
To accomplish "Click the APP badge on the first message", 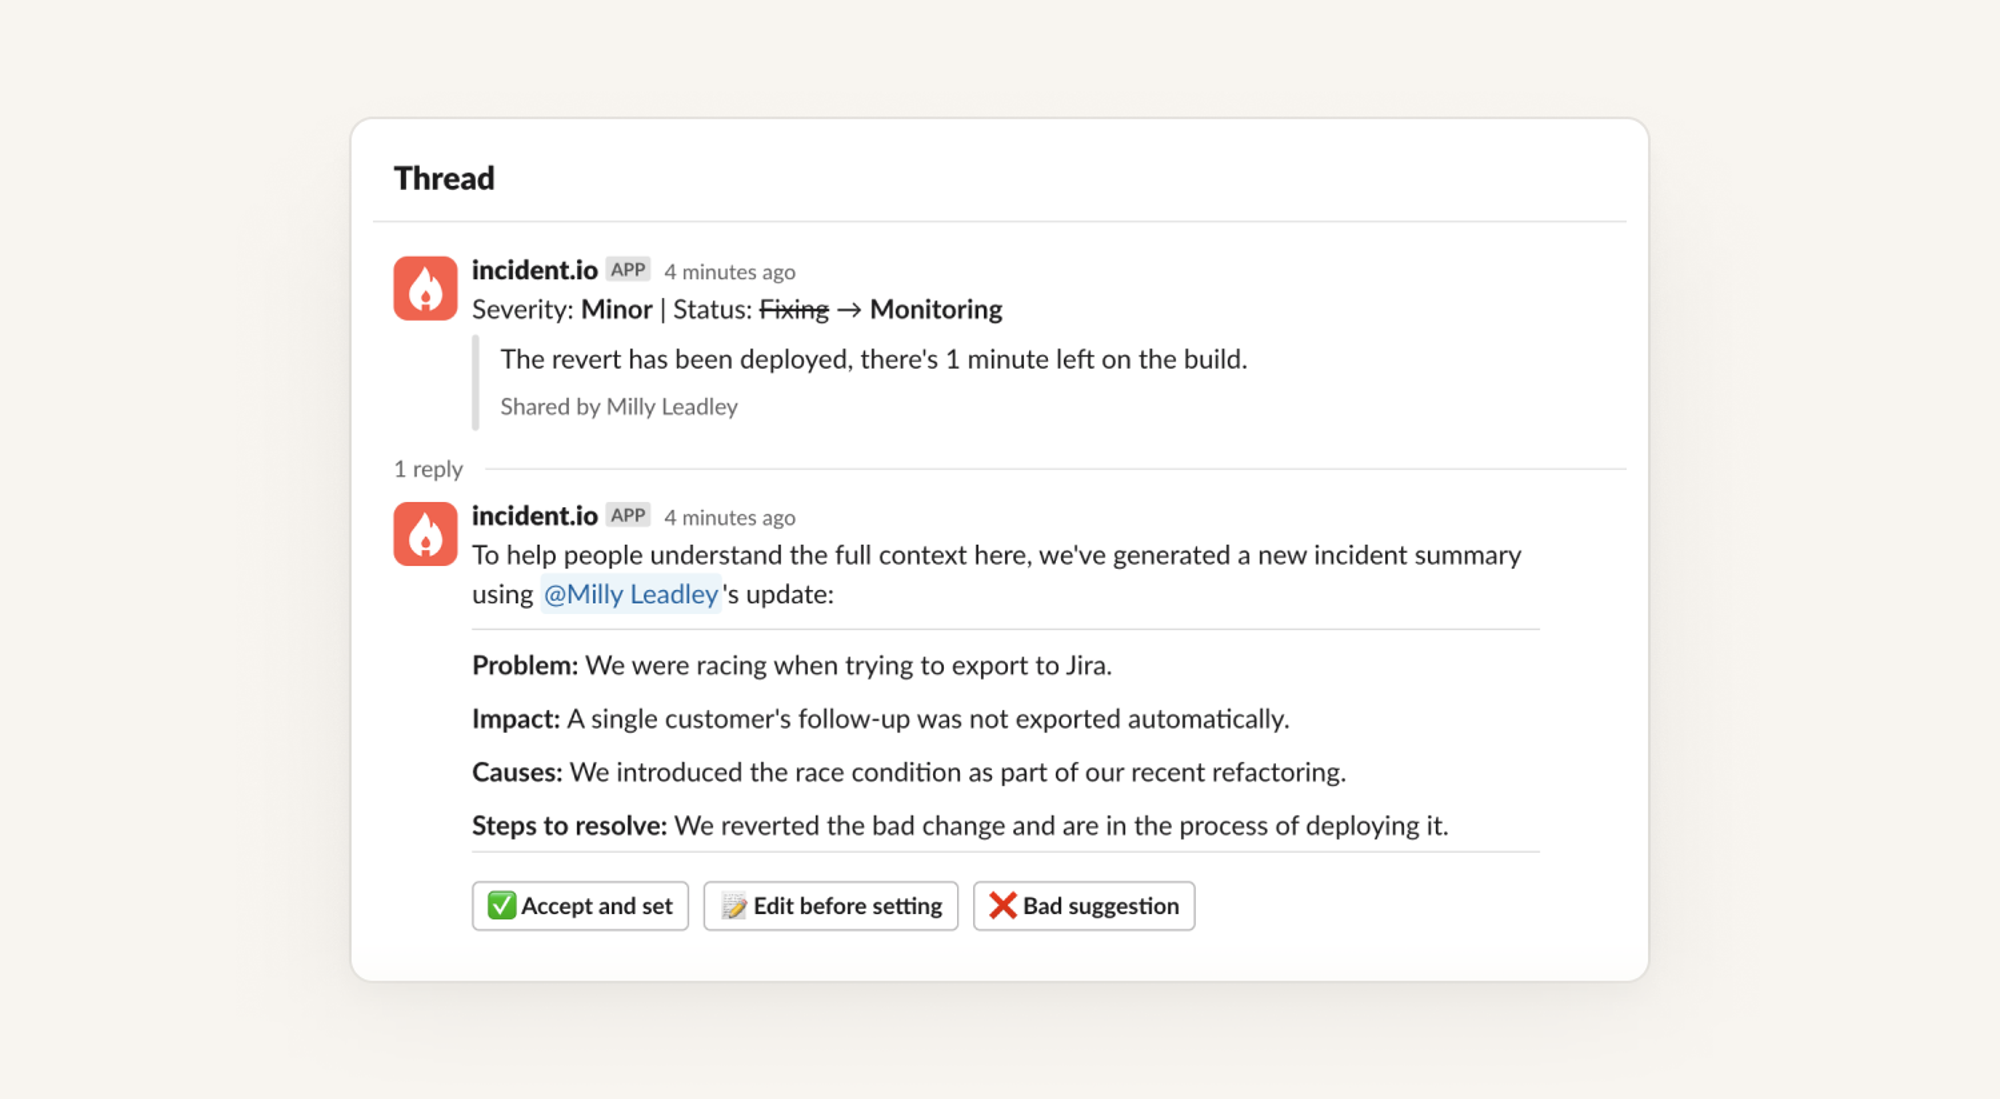I will pos(628,270).
